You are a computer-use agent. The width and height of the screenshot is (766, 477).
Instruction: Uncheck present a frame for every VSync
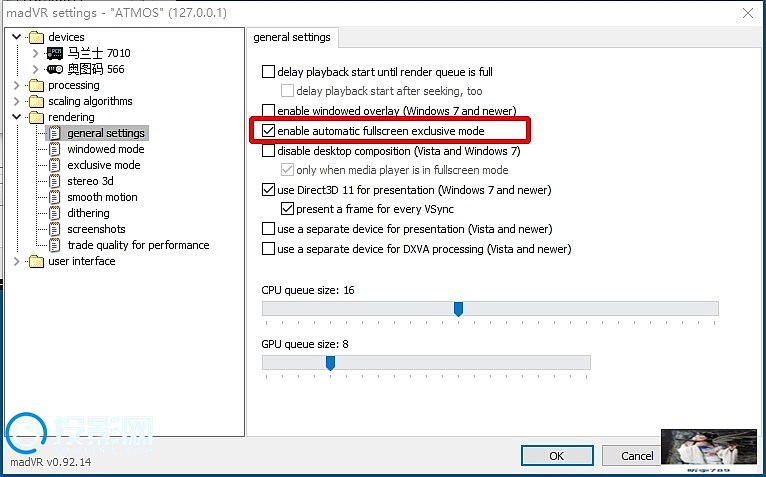click(287, 209)
